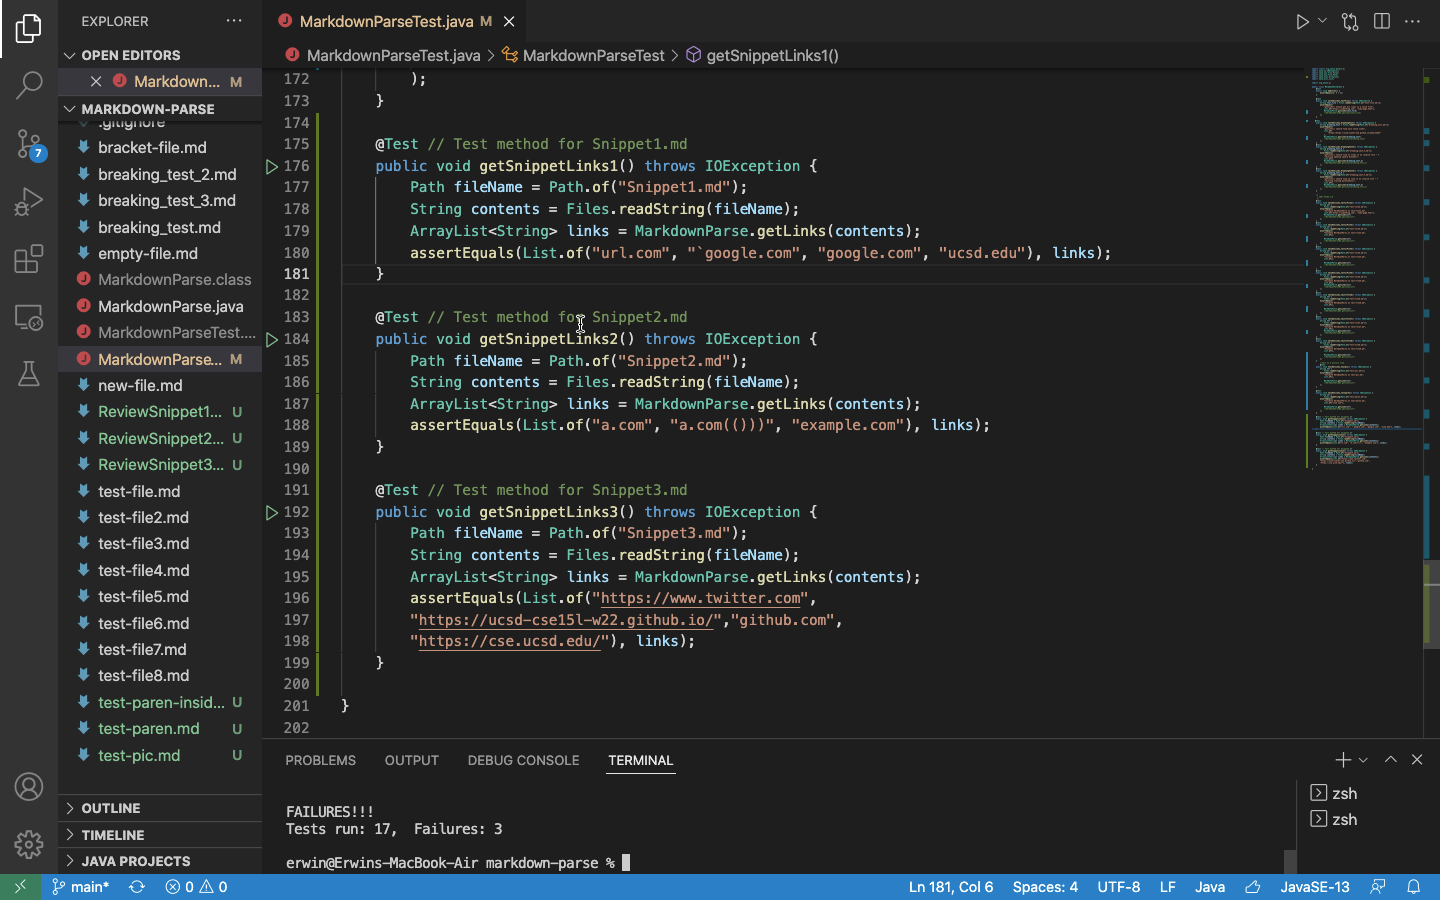Open the Run dropdown arrow beside play button
This screenshot has width=1440, height=900.
click(x=1322, y=21)
